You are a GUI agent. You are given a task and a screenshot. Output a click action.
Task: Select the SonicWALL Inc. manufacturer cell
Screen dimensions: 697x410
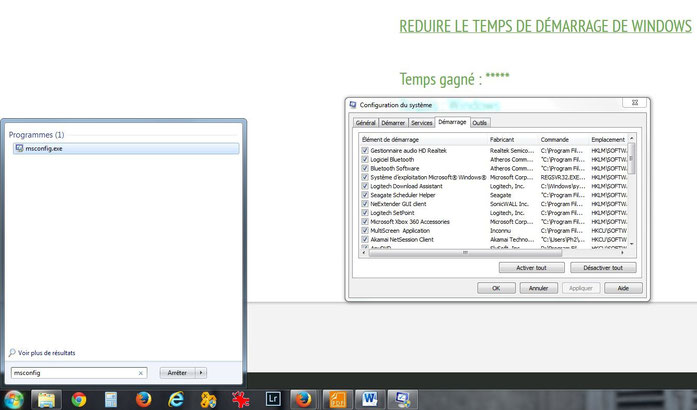[509, 204]
